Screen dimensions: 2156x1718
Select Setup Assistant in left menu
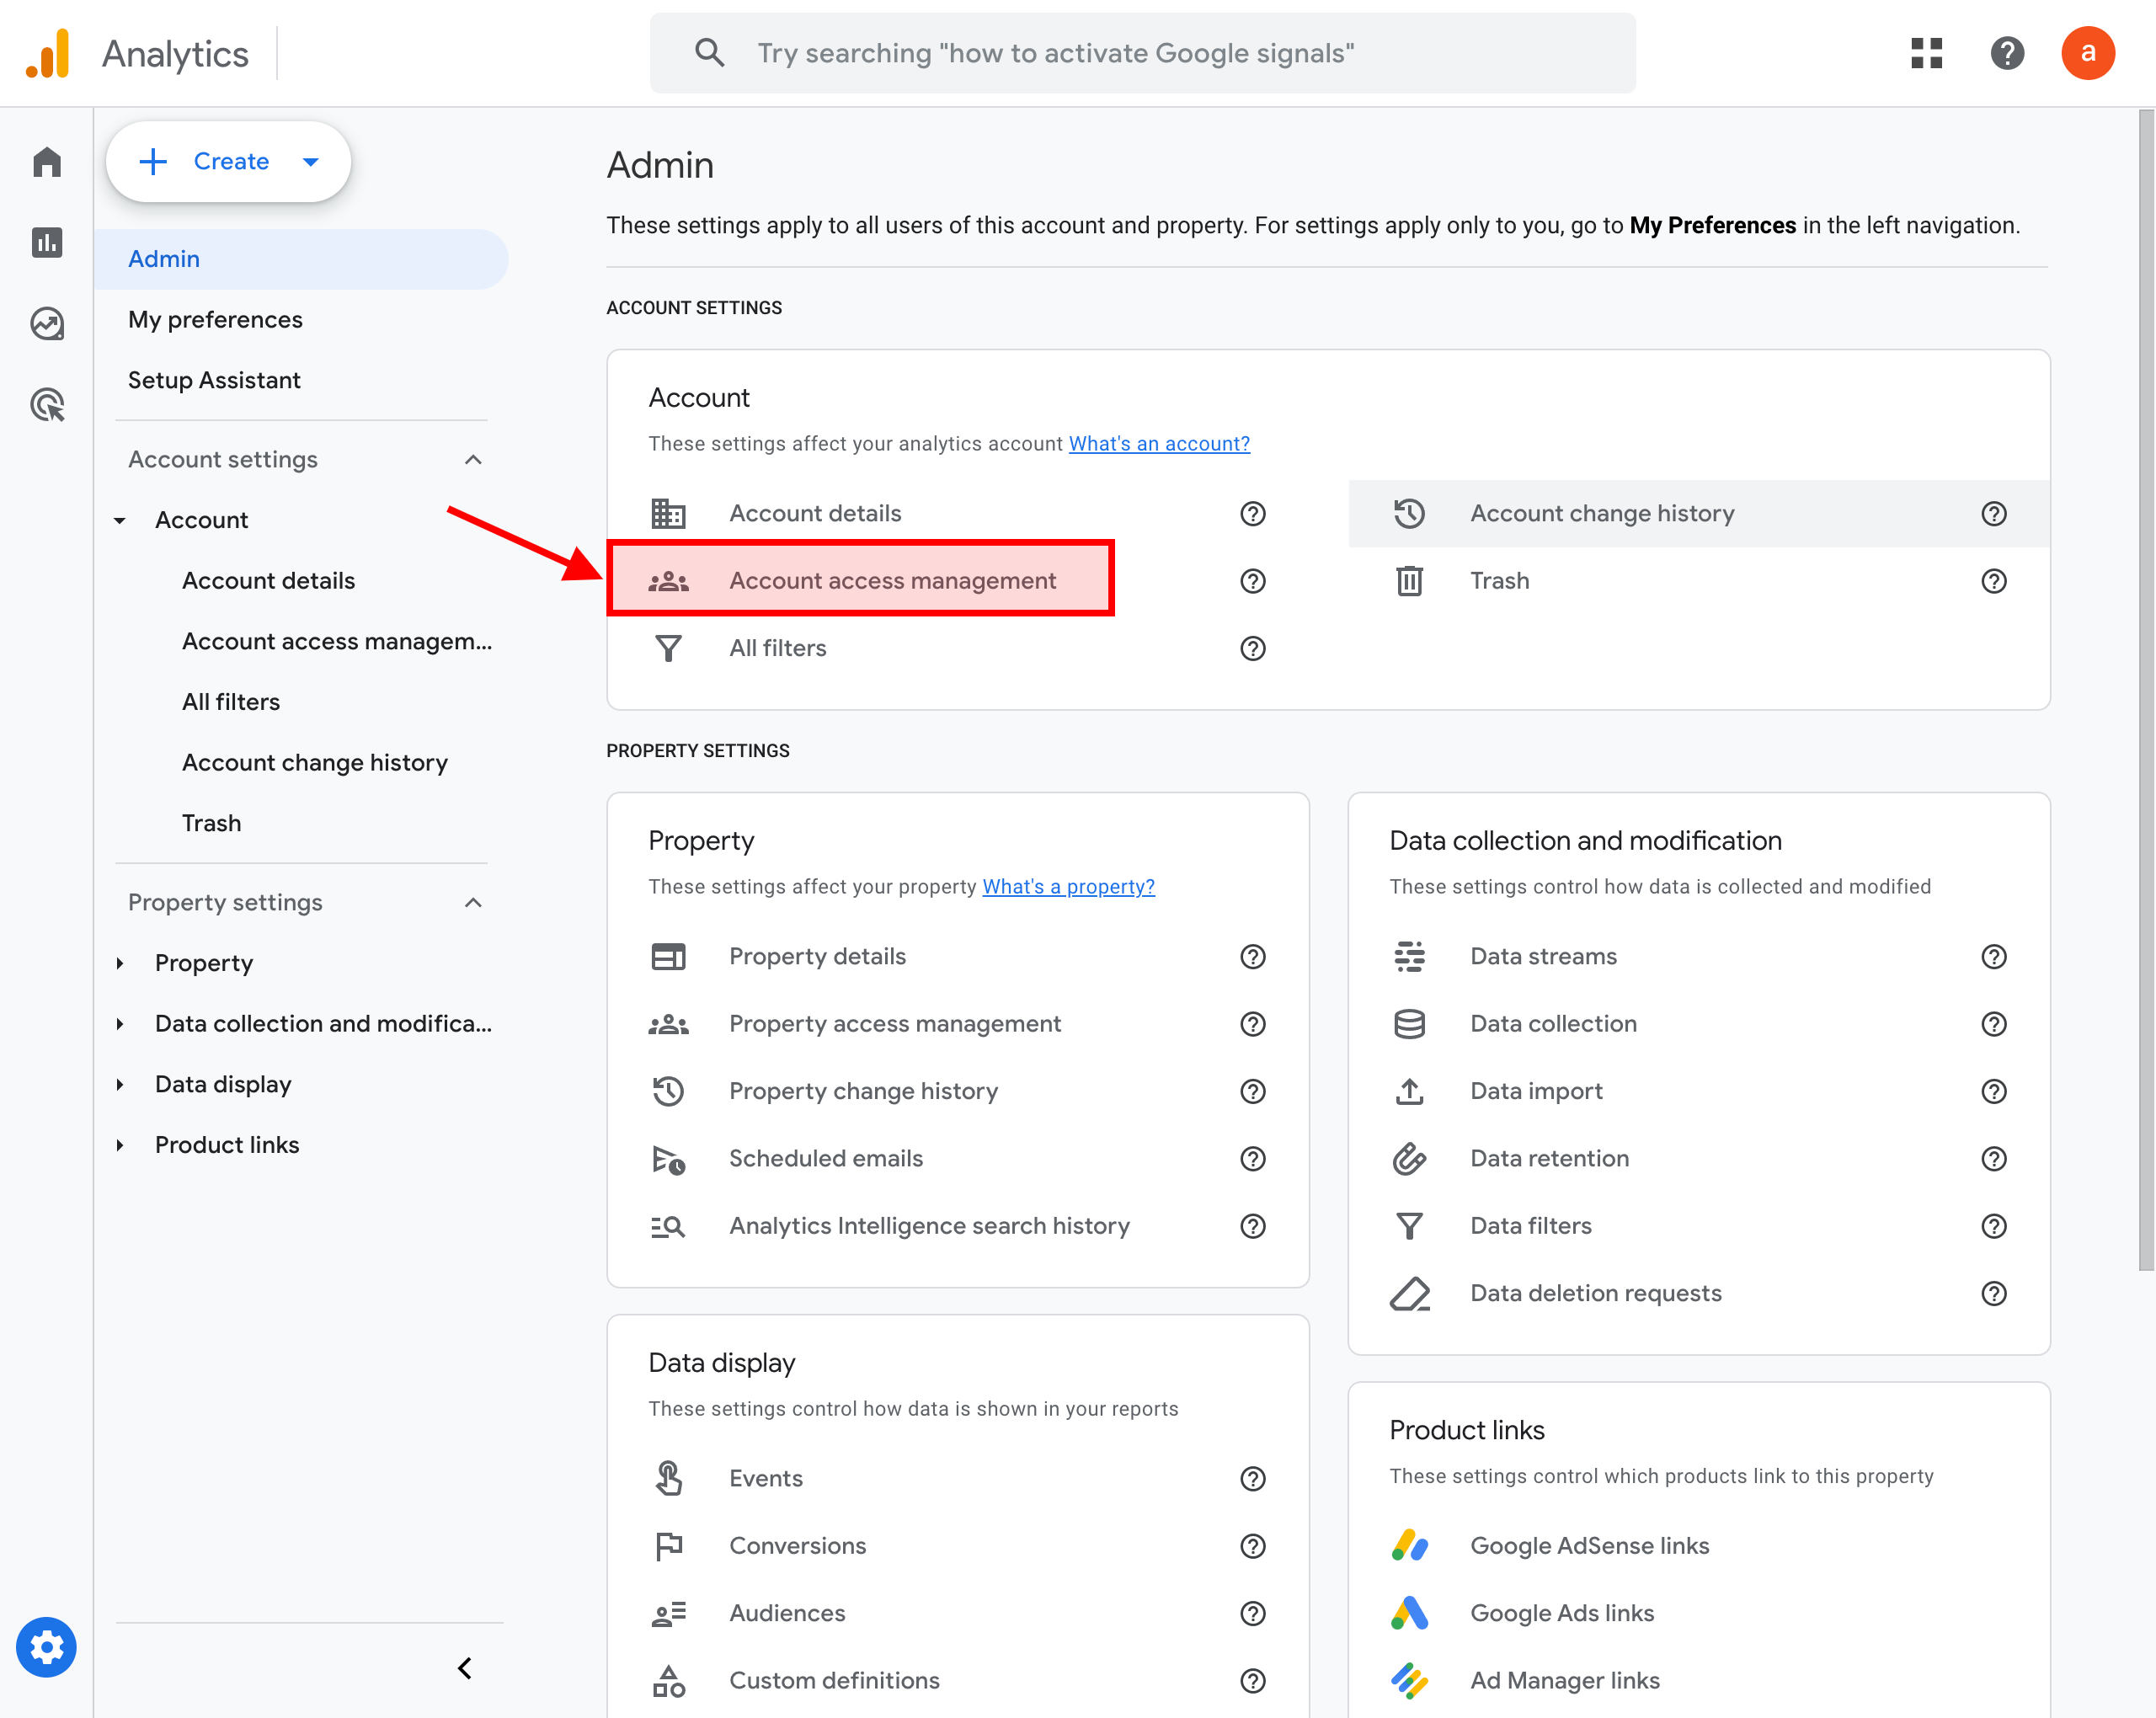pyautogui.click(x=214, y=380)
